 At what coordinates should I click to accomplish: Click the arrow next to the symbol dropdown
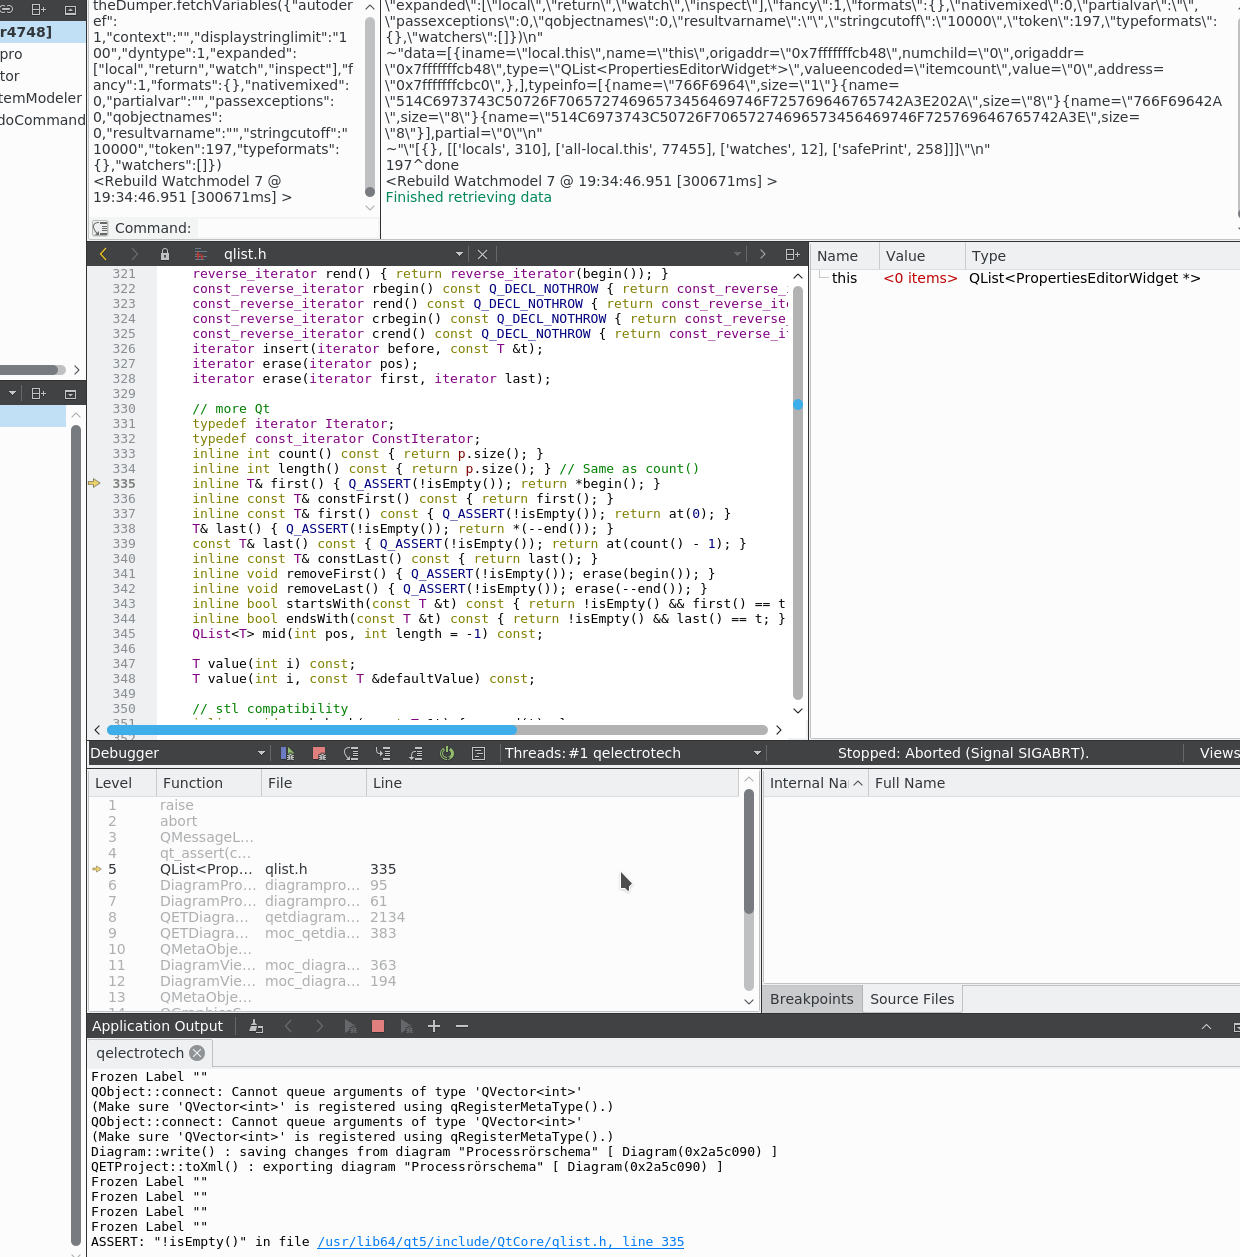(762, 254)
